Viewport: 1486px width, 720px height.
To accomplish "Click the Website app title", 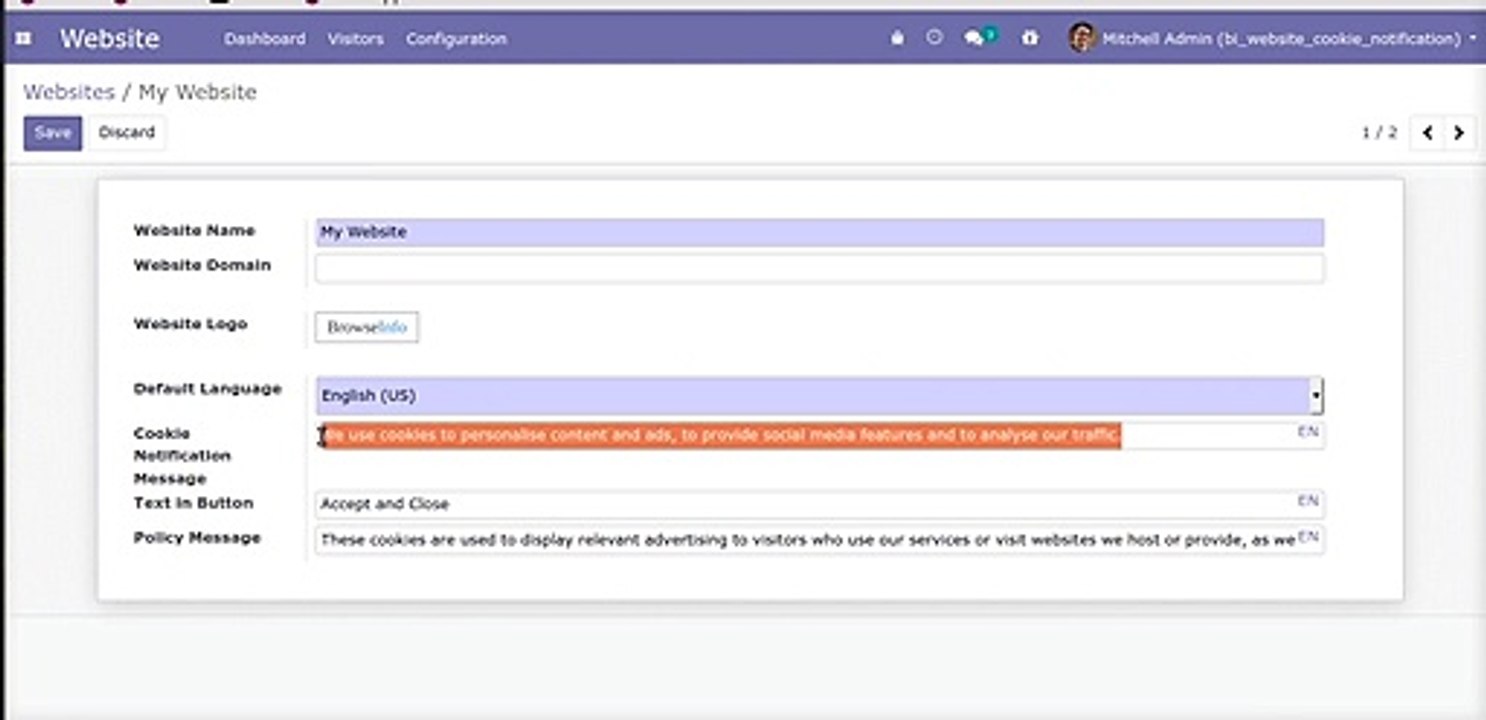I will click(109, 39).
